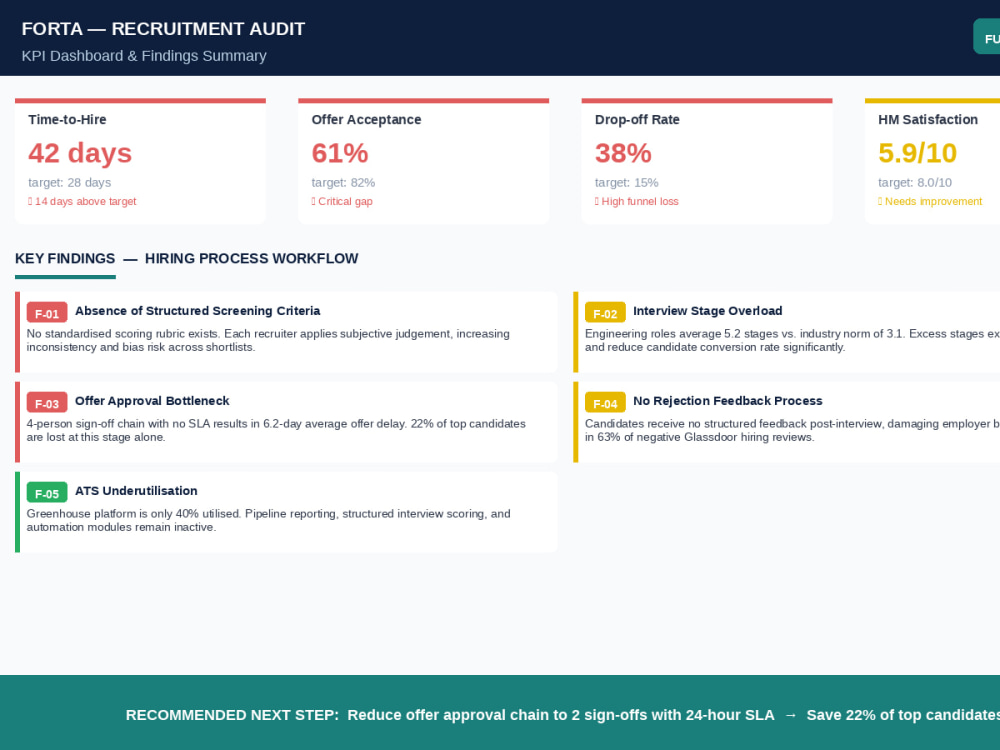Click the Recommended Next Step banner
The width and height of the screenshot is (1000, 750).
[500, 712]
